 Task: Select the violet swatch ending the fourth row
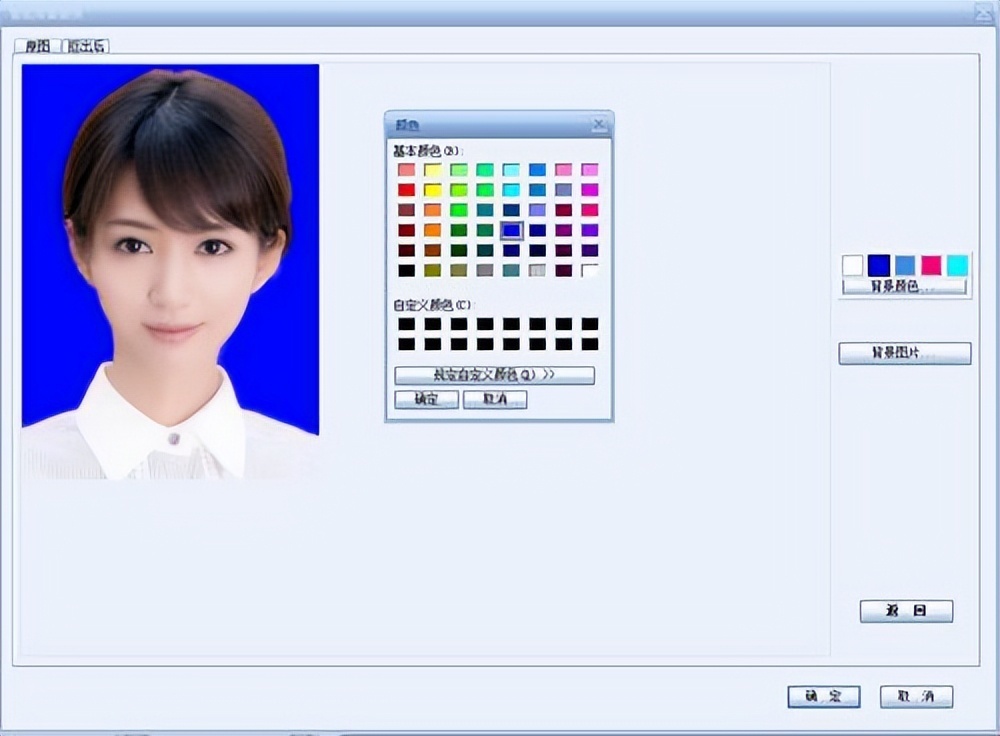[590, 230]
